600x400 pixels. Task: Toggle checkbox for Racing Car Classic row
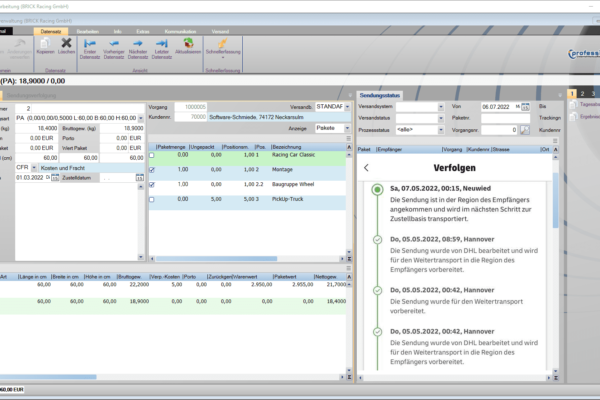152,156
